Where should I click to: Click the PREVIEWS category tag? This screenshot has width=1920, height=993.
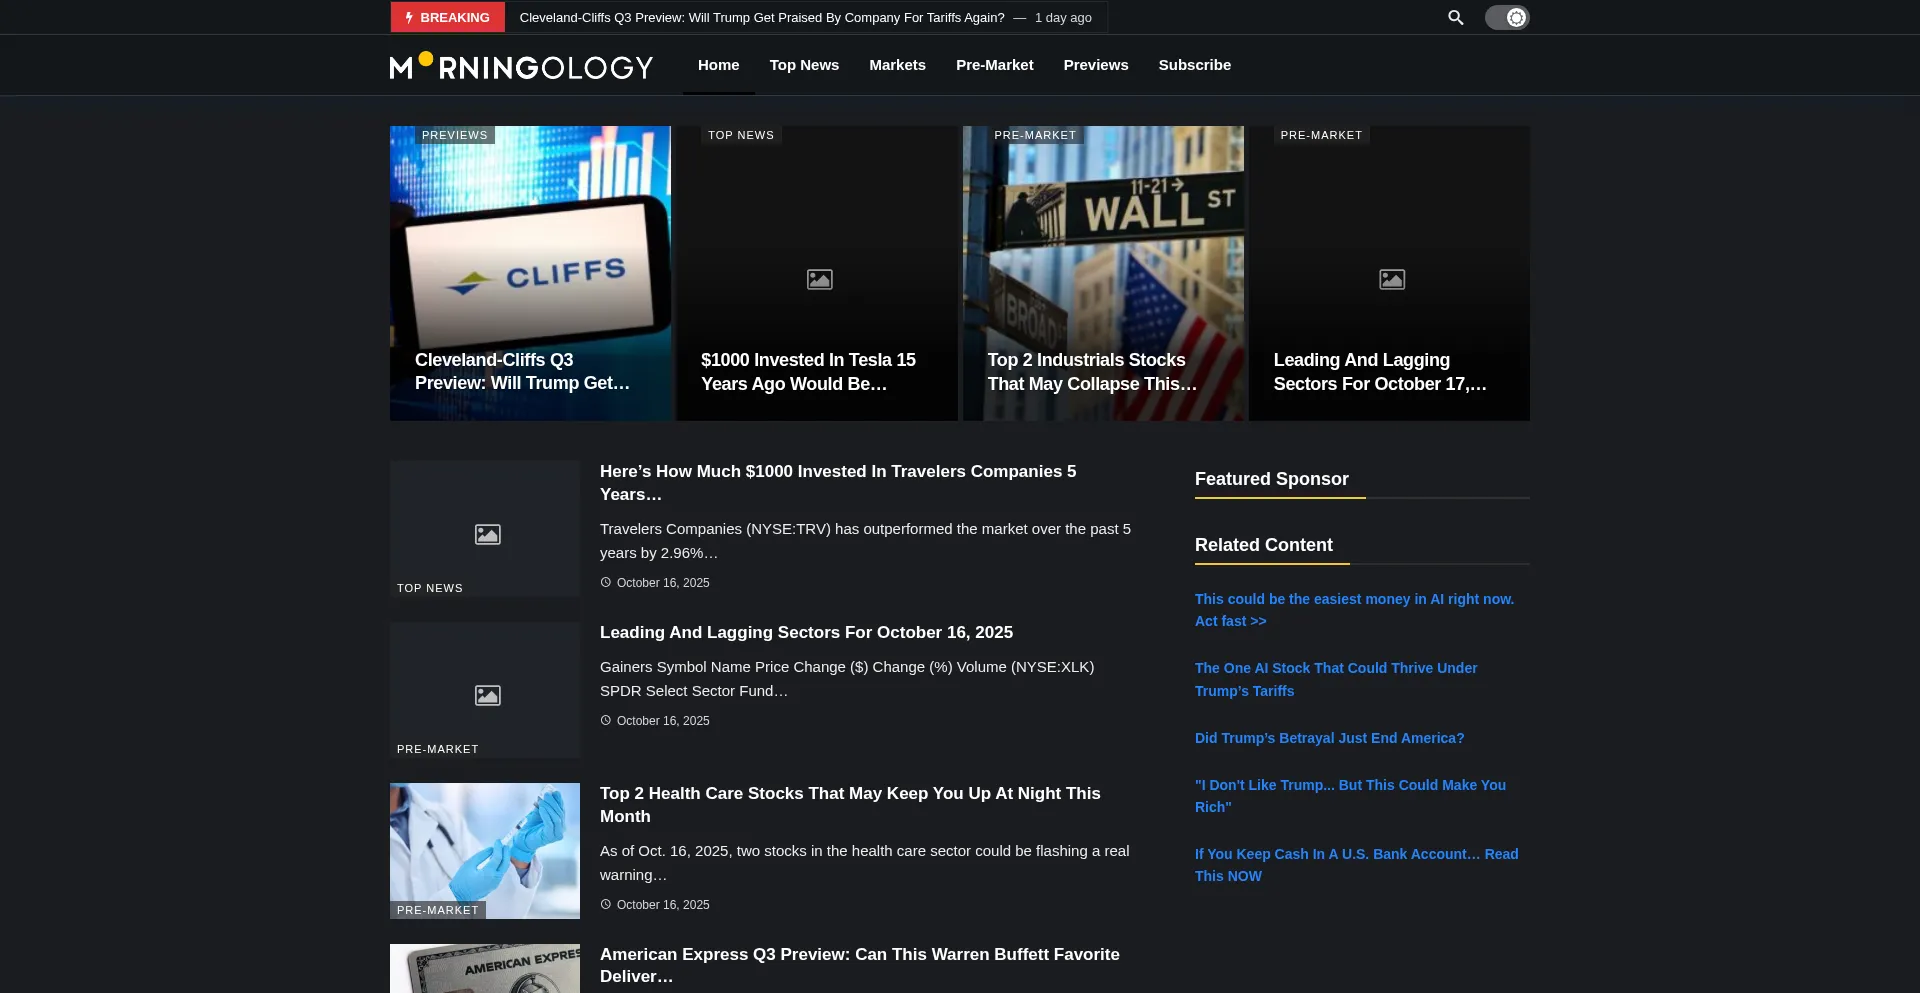tap(454, 135)
